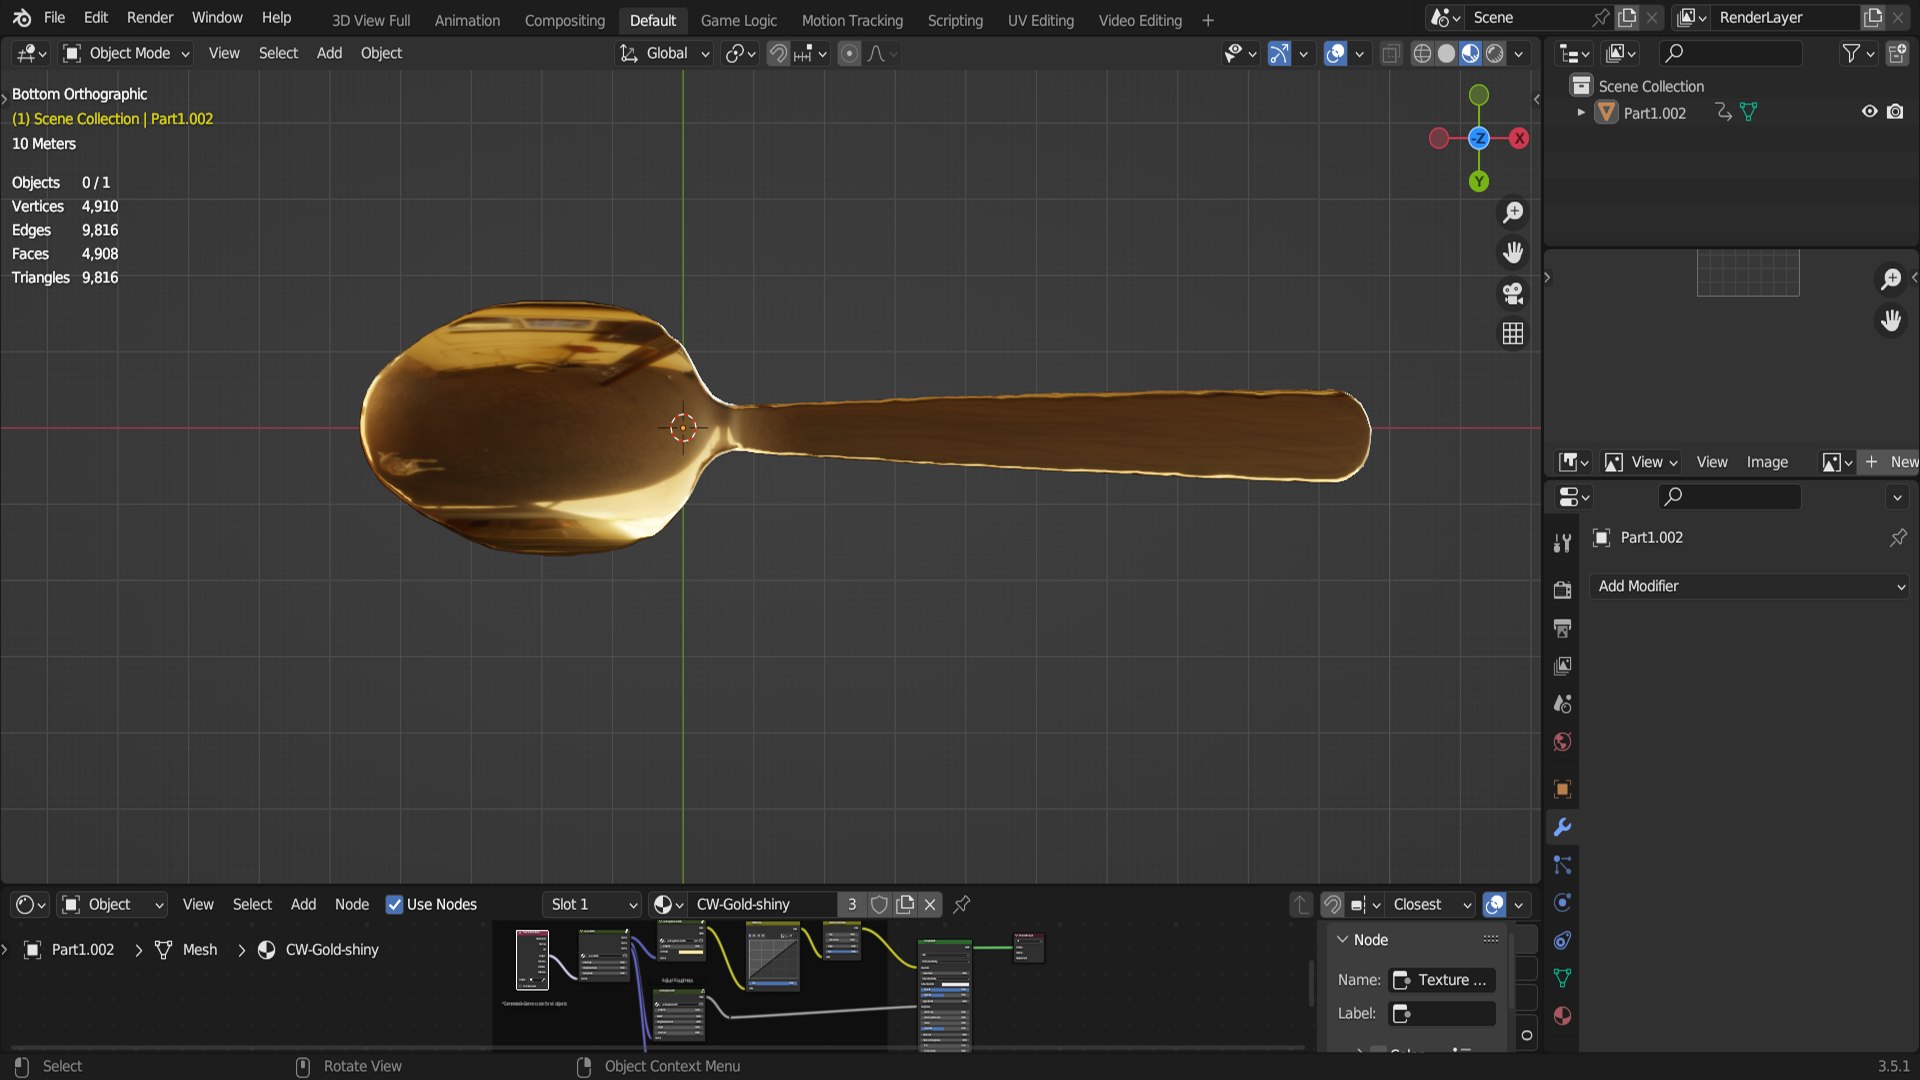
Task: Open the Object Mode dropdown
Action: point(126,53)
